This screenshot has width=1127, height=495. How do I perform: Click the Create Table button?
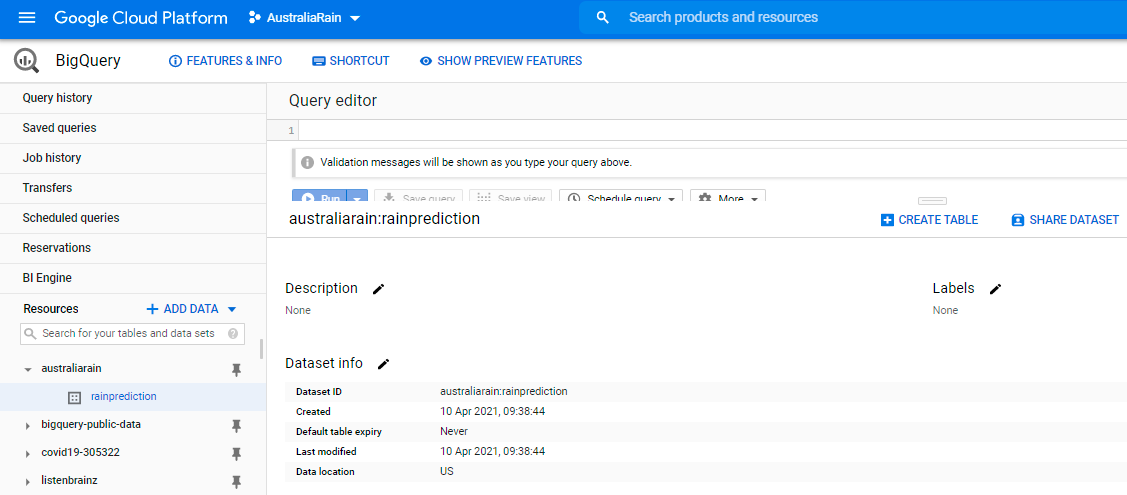point(929,220)
